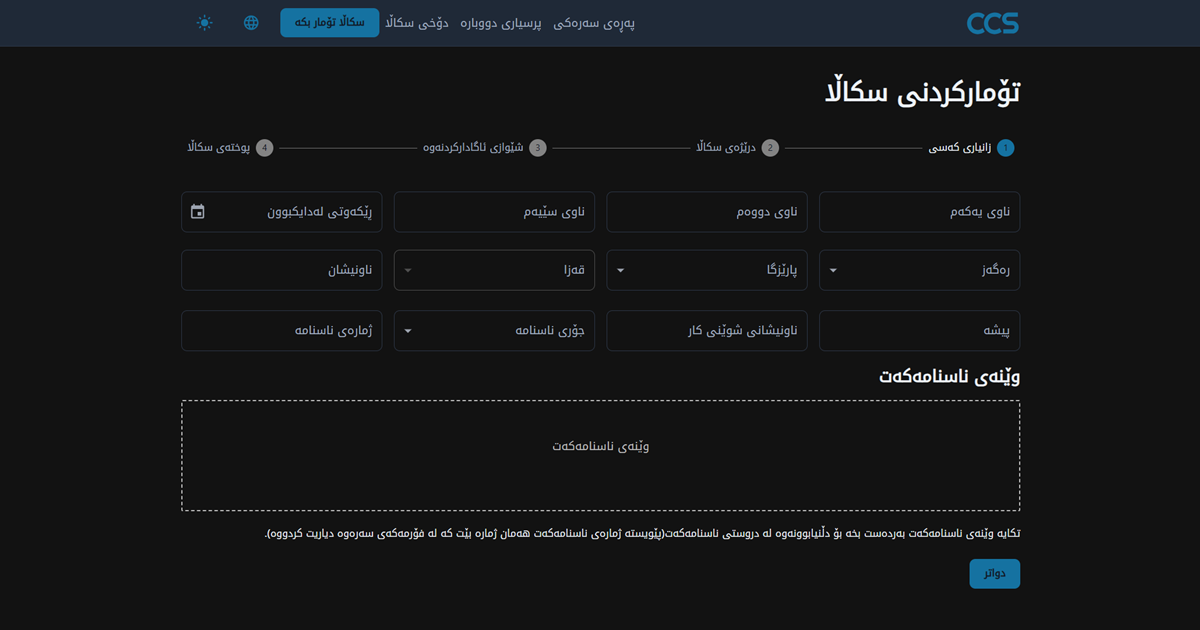Click the CCS logo
1200x630 pixels.
pos(992,23)
